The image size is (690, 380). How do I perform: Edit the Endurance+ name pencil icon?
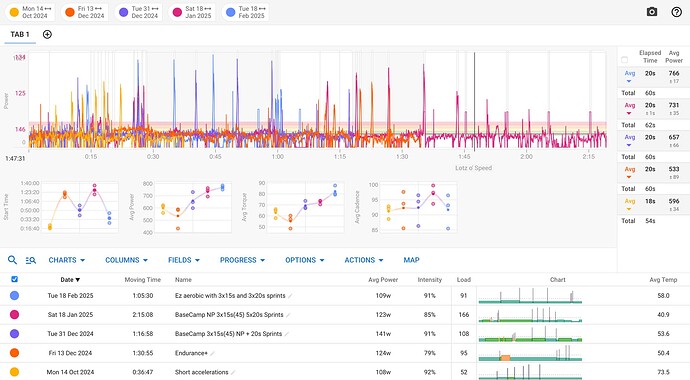[x=213, y=353]
